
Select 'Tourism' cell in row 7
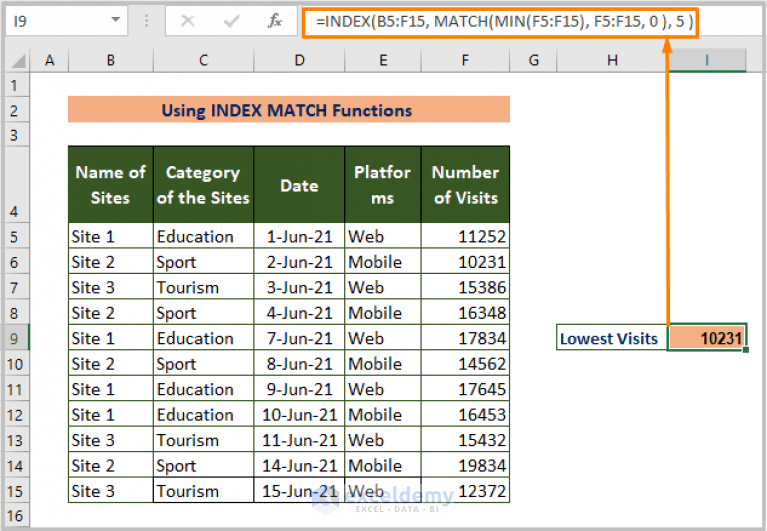pyautogui.click(x=203, y=287)
